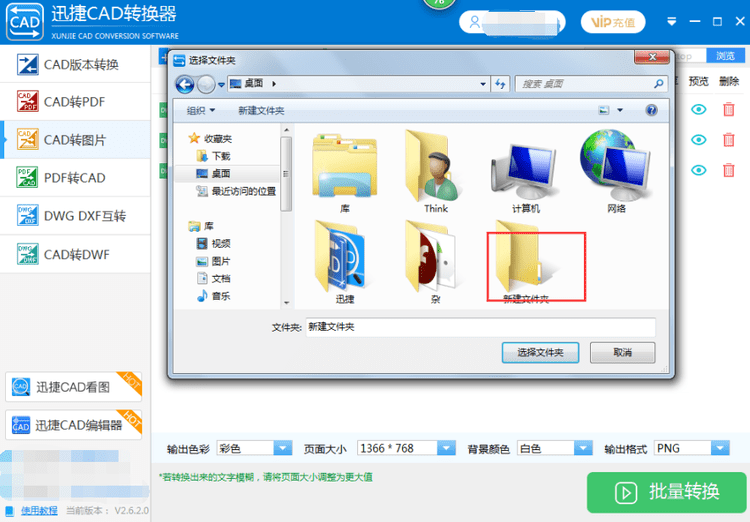Screen dimensions: 750x522
Task: Click the 选择文件夹 button
Action: coord(540,353)
